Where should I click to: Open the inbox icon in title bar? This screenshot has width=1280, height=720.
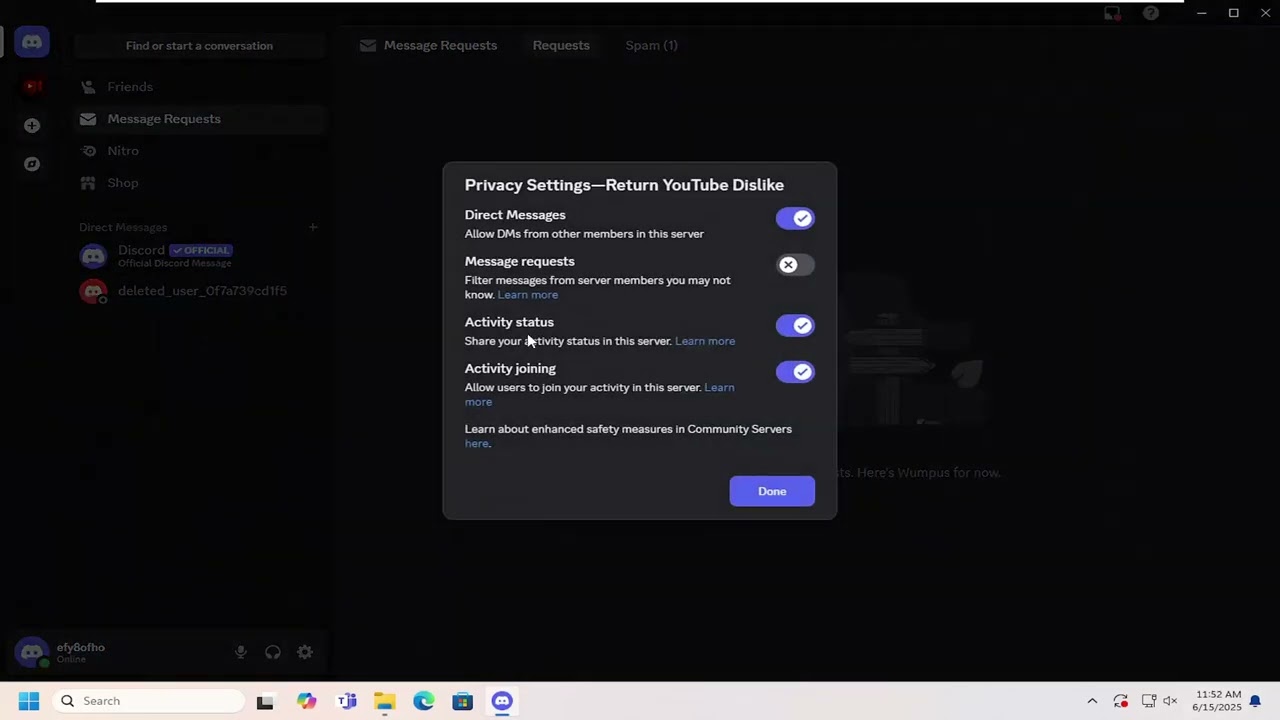click(1112, 13)
